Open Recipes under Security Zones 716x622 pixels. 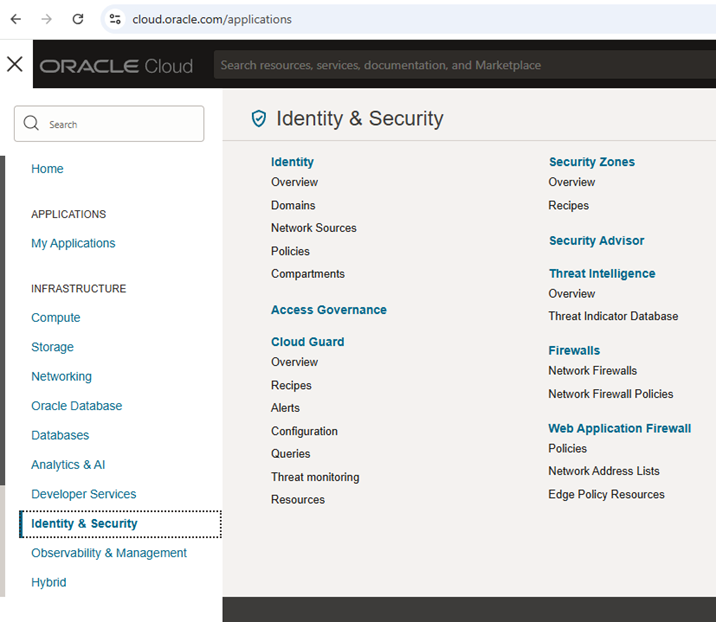coord(569,206)
